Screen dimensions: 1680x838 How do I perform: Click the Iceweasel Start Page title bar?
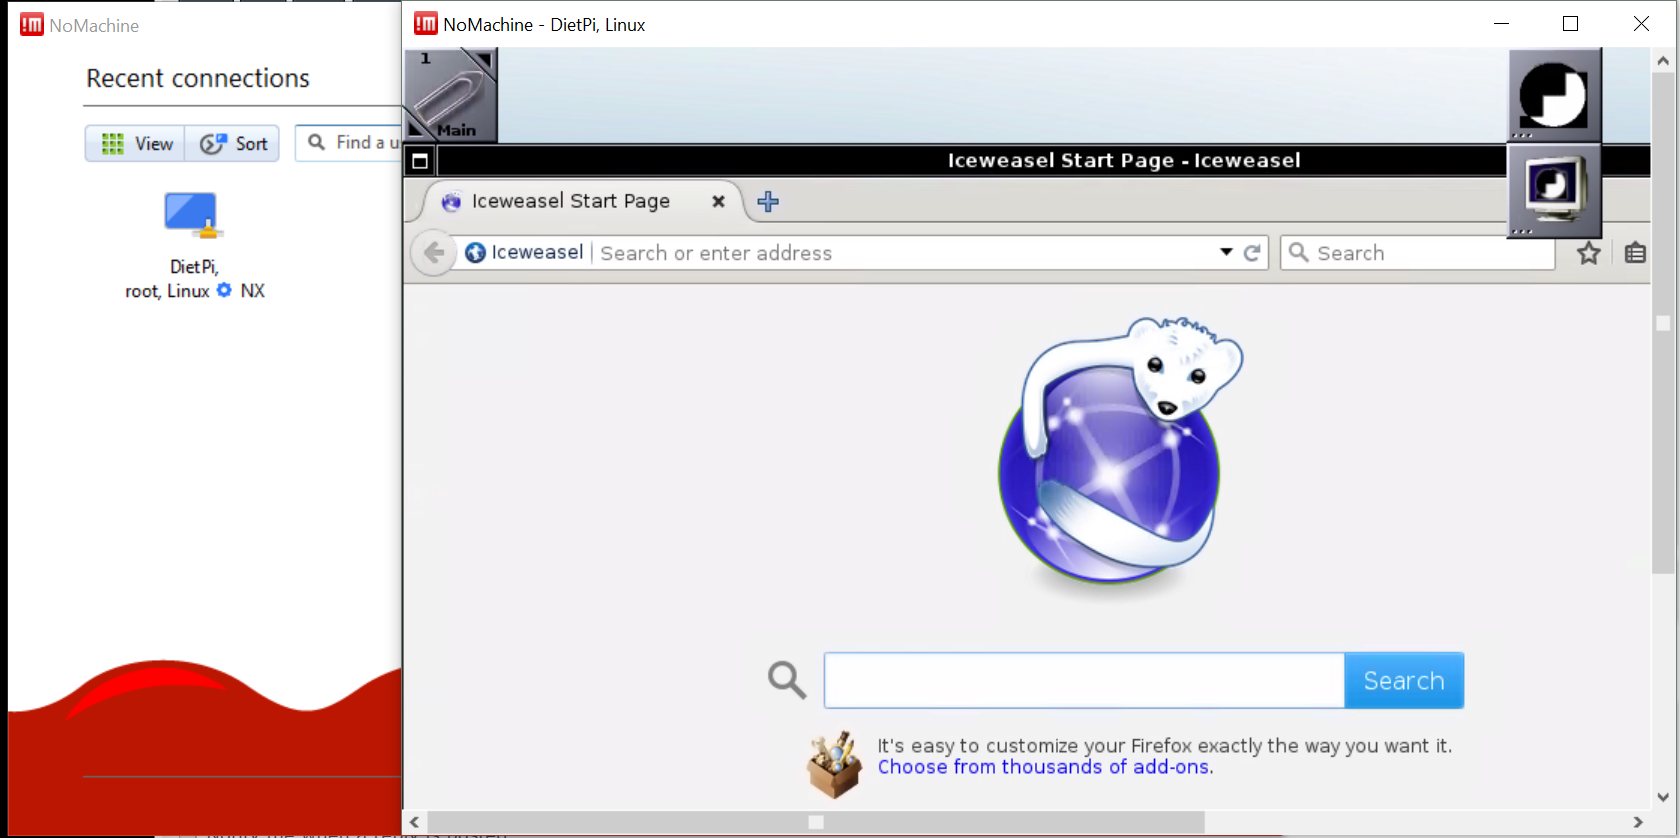click(1124, 160)
